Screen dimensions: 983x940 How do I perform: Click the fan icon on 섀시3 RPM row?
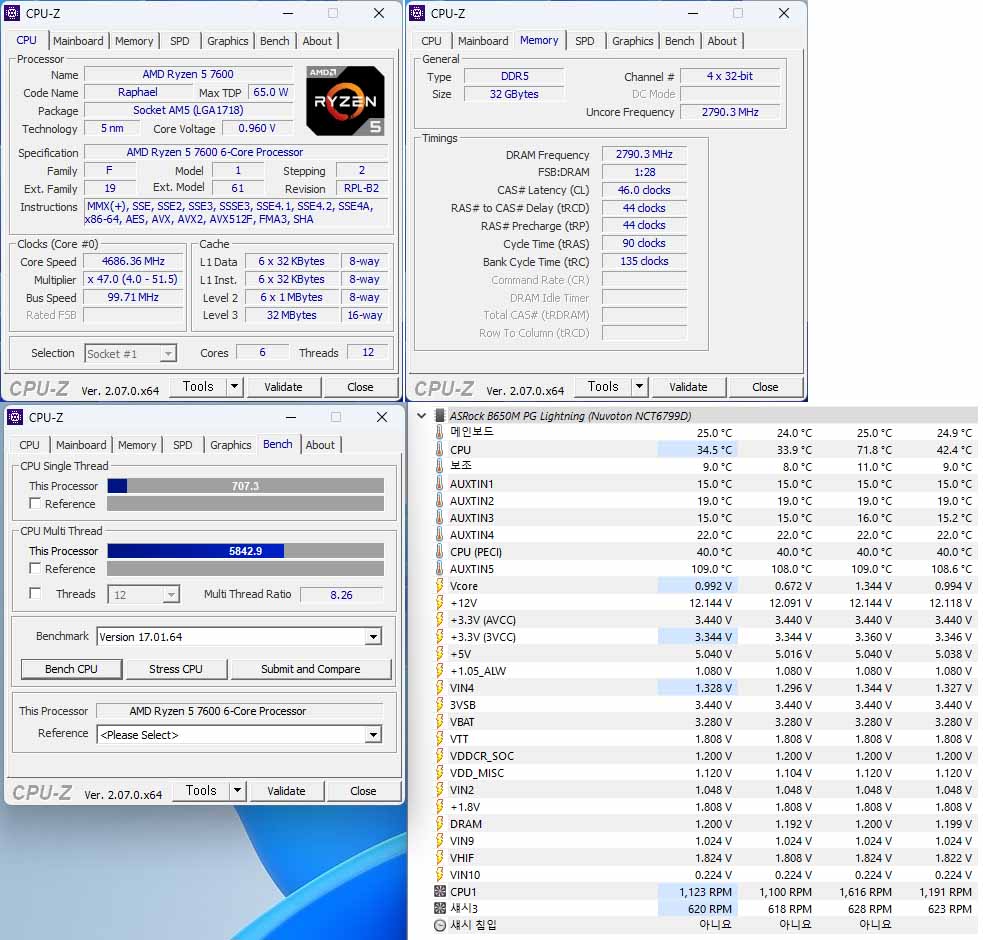click(439, 908)
